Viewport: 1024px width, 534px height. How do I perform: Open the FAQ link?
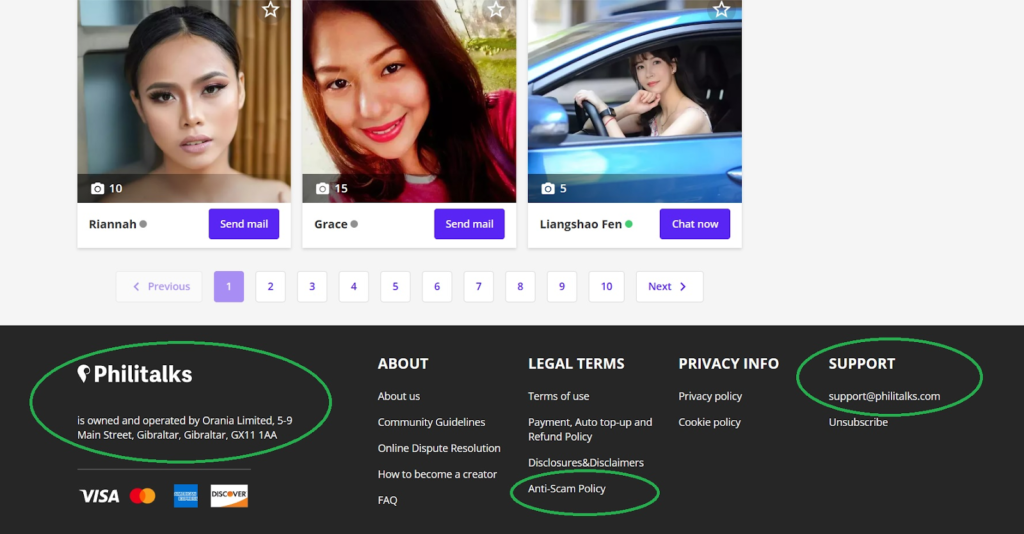[387, 501]
